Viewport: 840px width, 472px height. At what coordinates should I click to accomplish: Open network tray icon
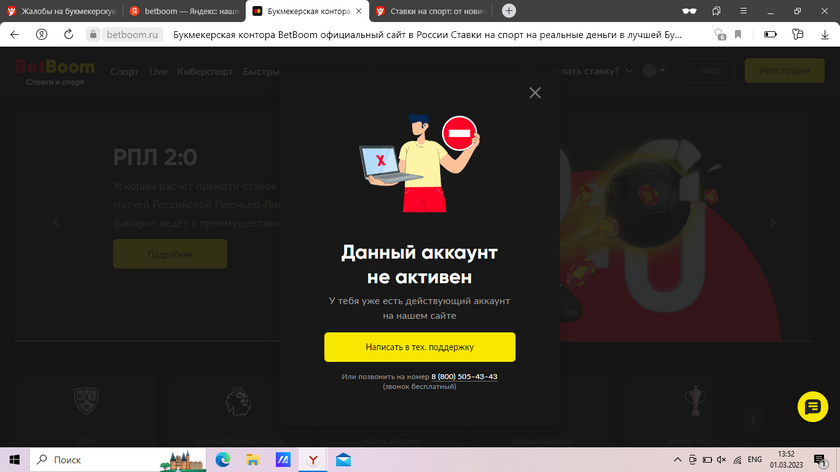point(737,460)
